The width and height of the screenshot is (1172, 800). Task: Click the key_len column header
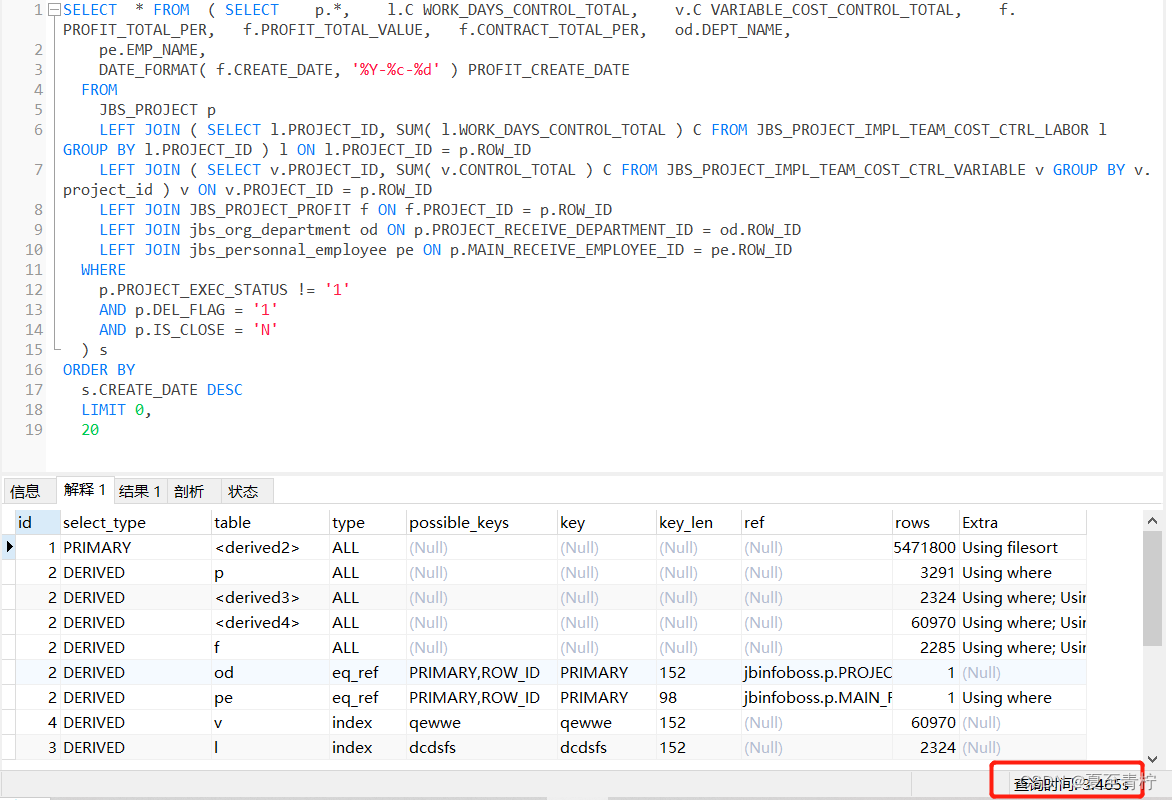pyautogui.click(x=699, y=523)
